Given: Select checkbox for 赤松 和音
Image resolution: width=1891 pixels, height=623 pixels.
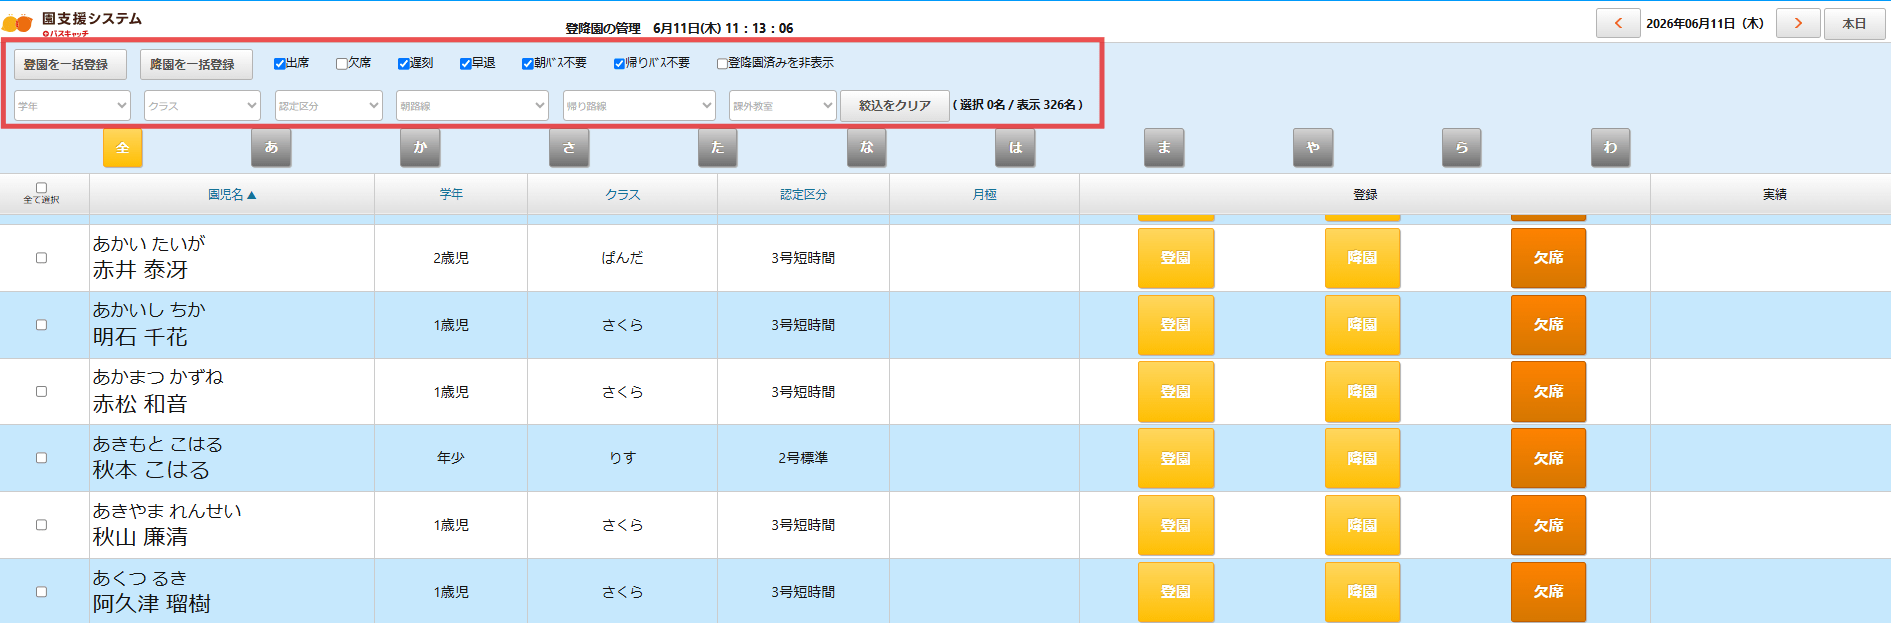Looking at the screenshot, I should point(41,391).
